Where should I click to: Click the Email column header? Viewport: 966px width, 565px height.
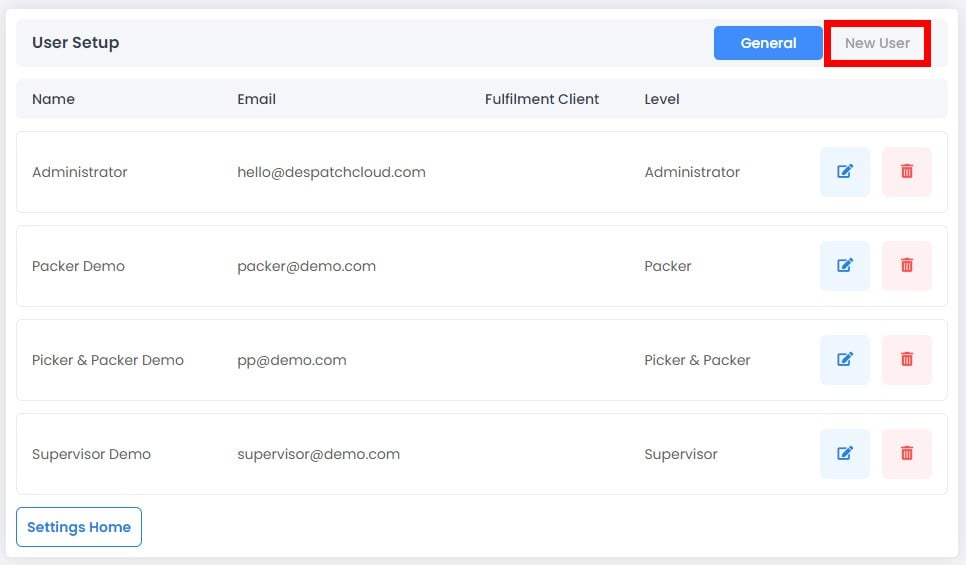[256, 99]
